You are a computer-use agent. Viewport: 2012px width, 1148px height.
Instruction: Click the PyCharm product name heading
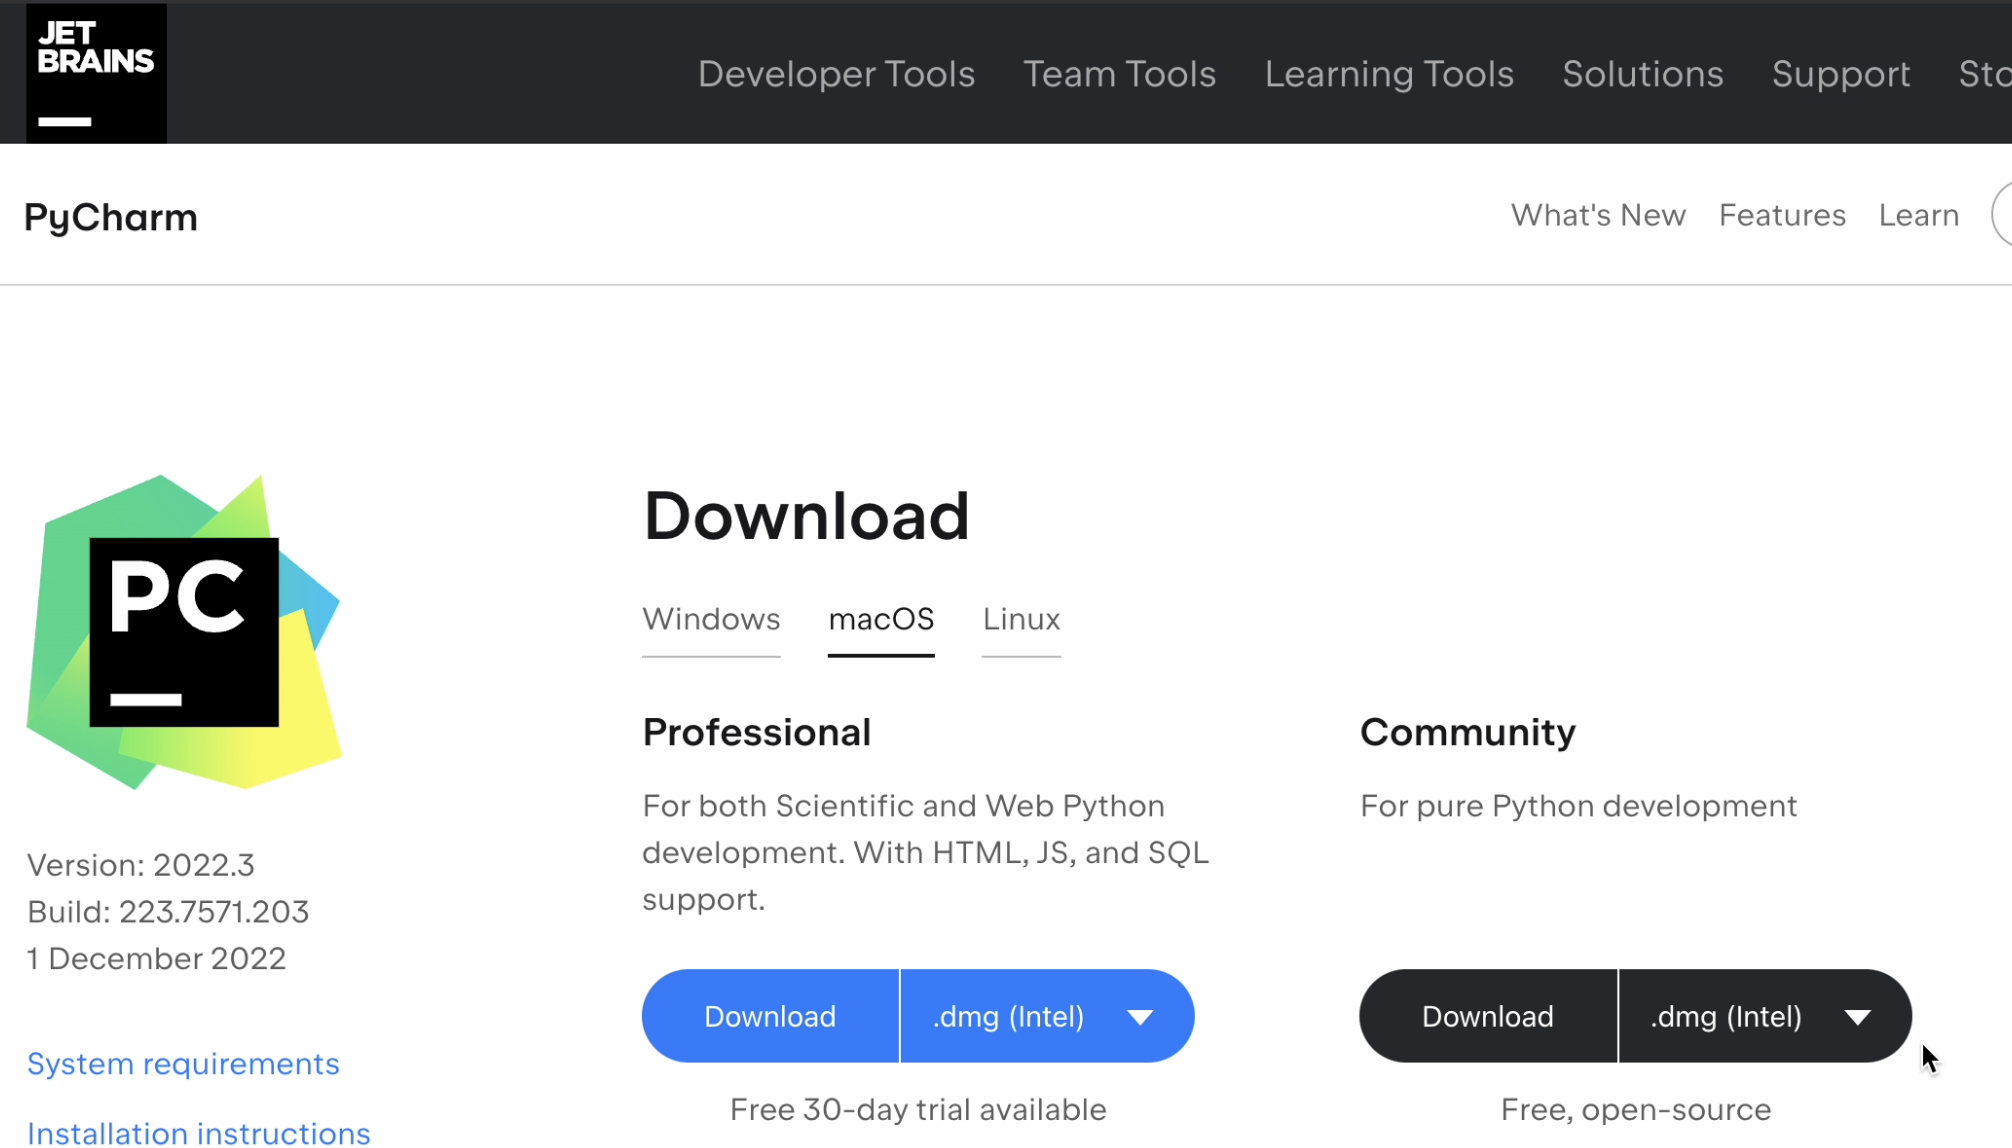[x=111, y=217]
